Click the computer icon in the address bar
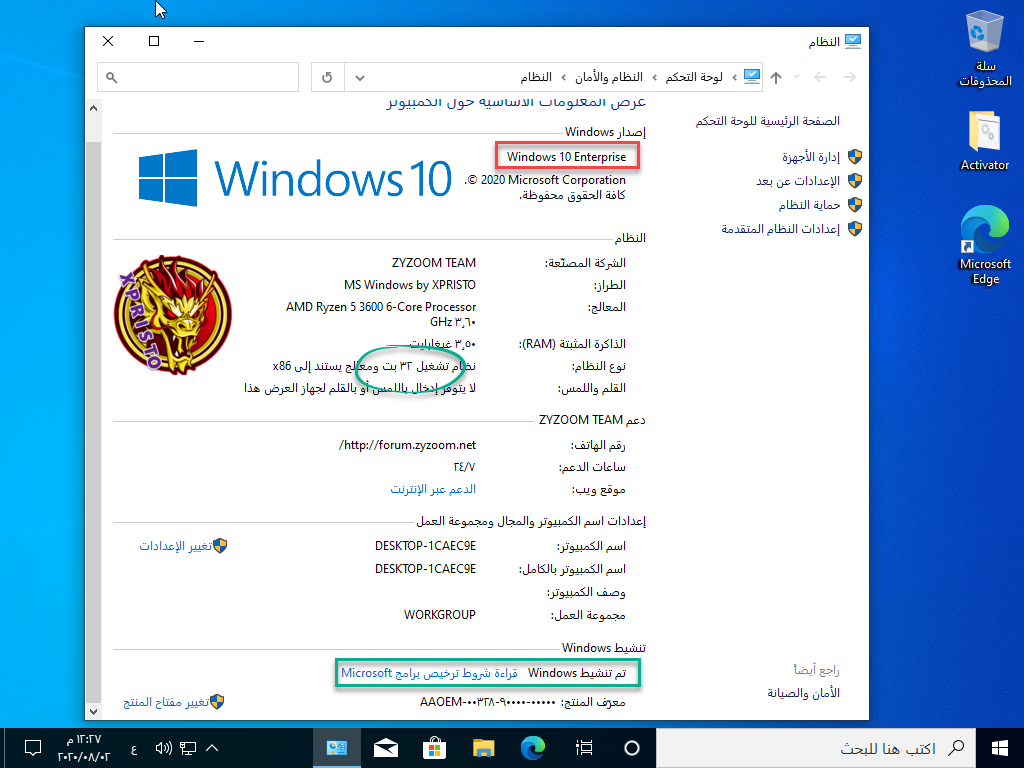This screenshot has height=768, width=1024. [752, 77]
